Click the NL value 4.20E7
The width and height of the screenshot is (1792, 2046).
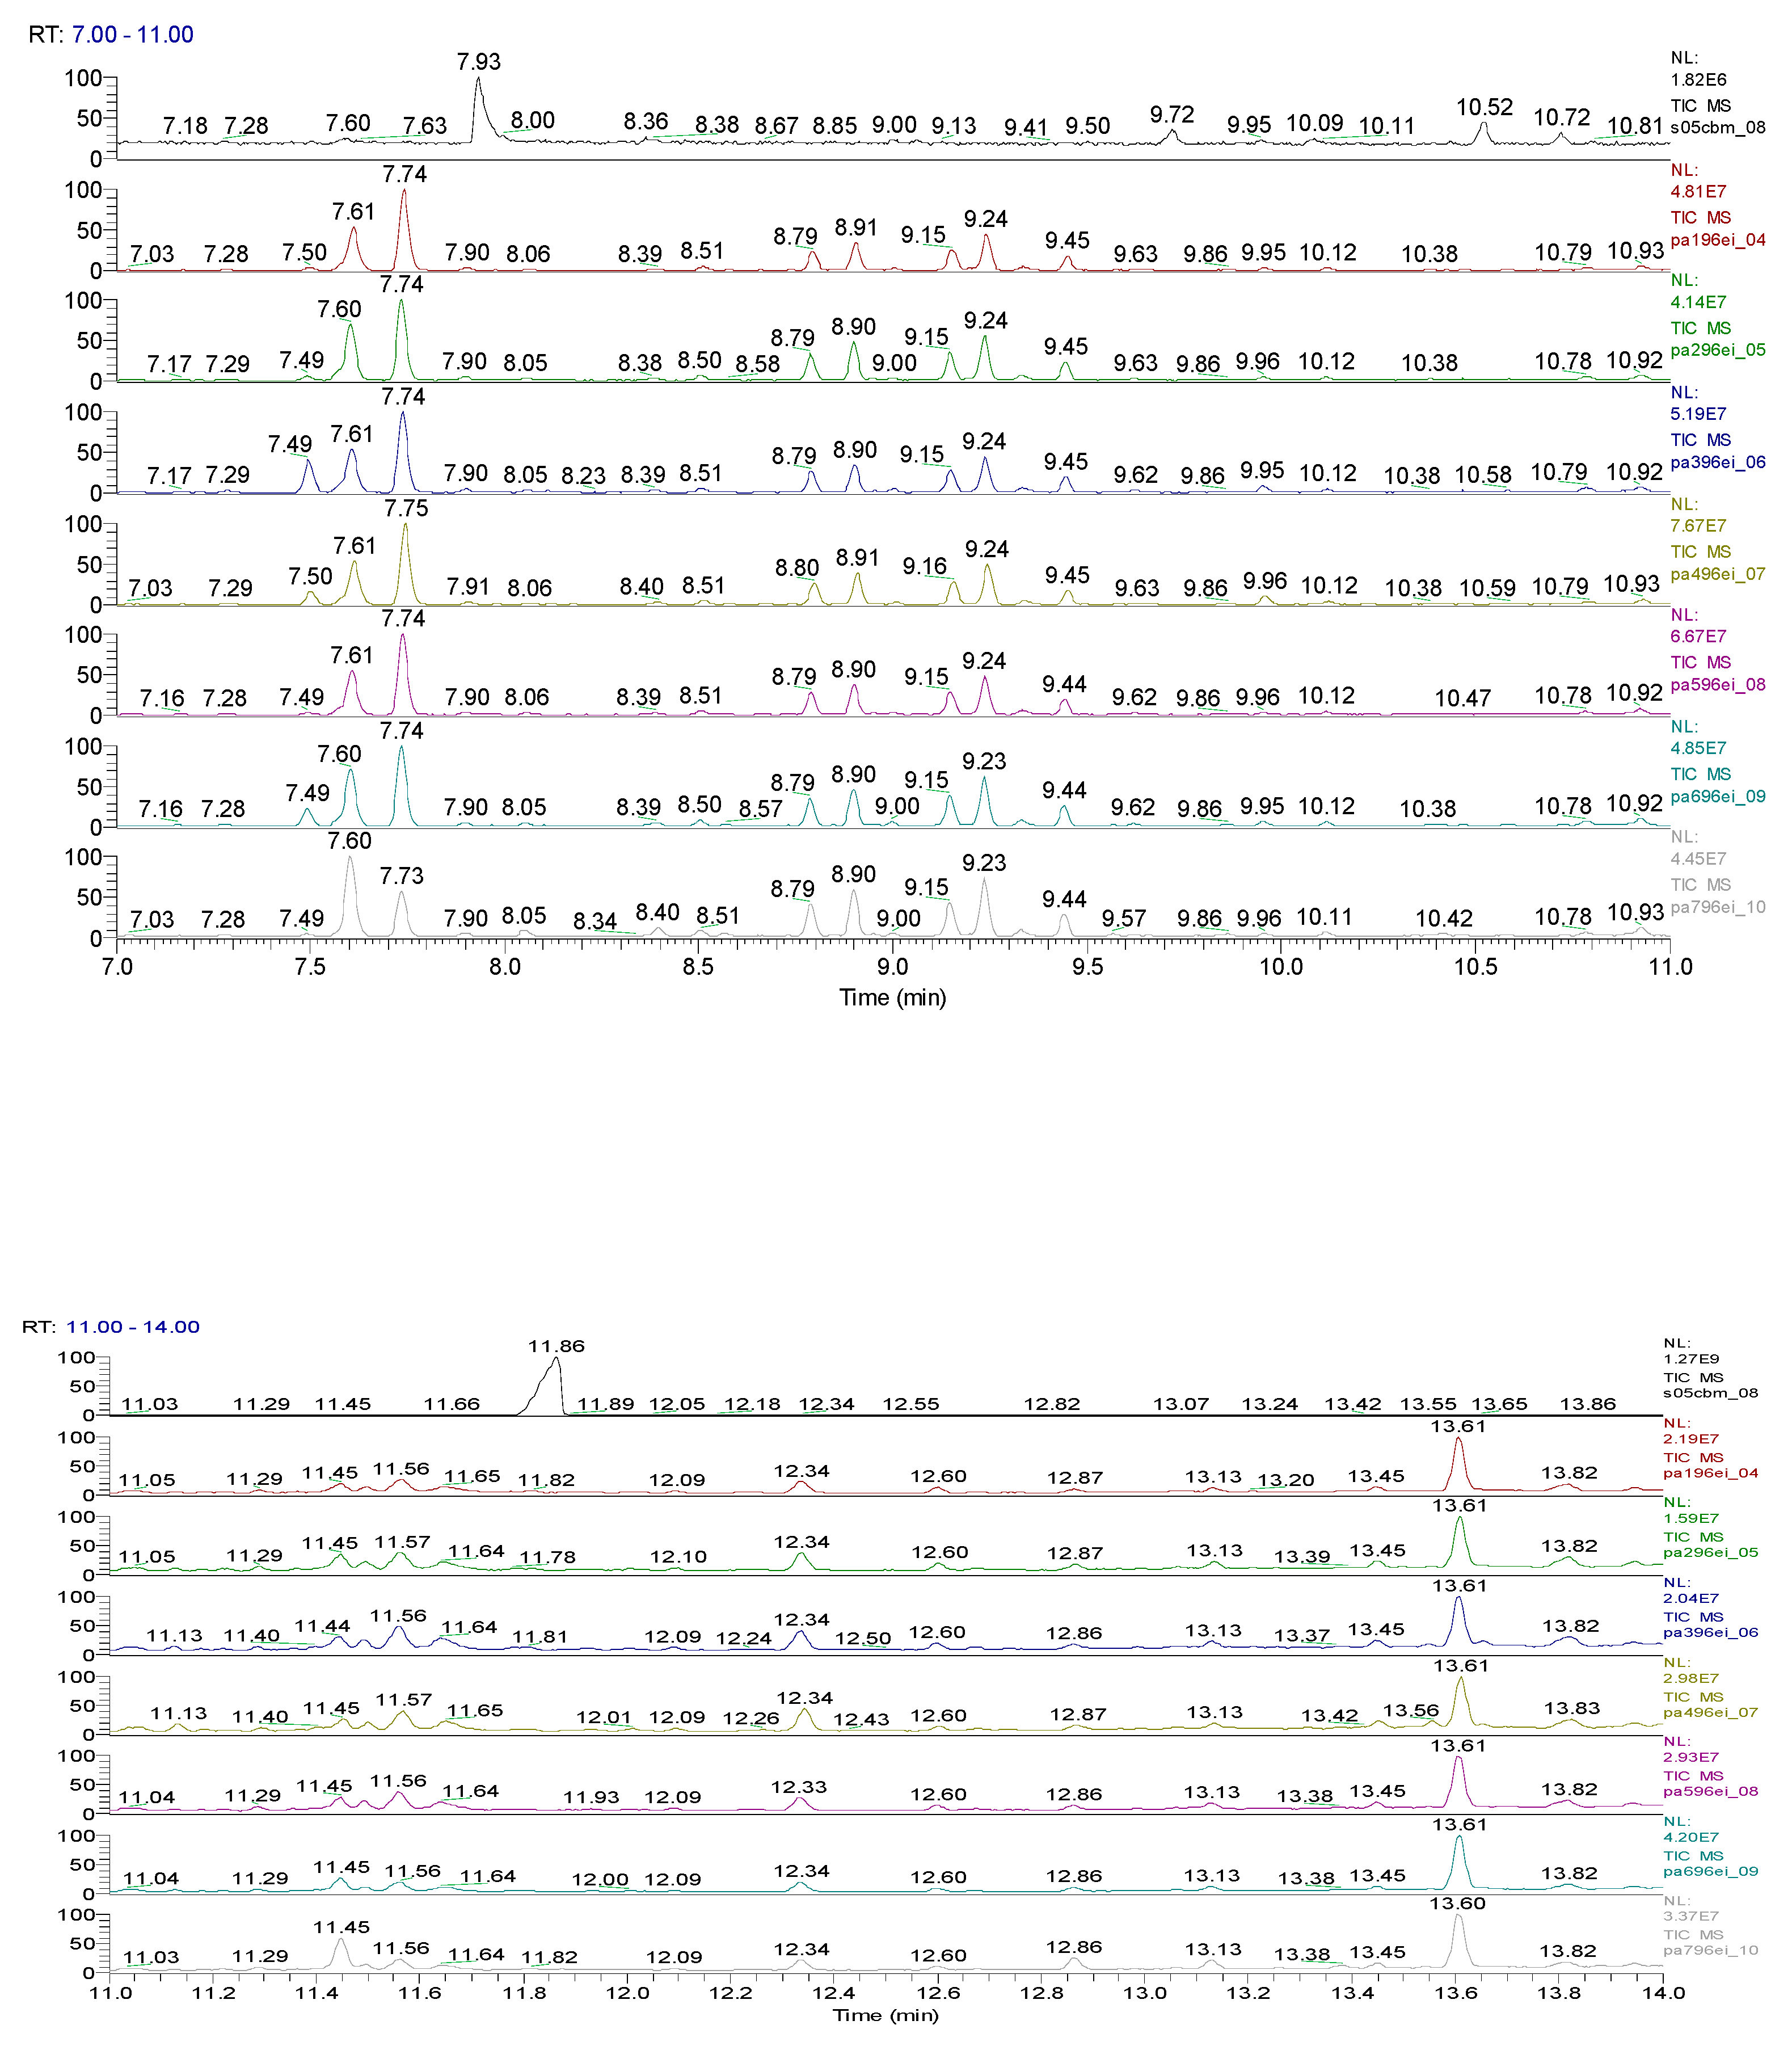point(1691,1837)
